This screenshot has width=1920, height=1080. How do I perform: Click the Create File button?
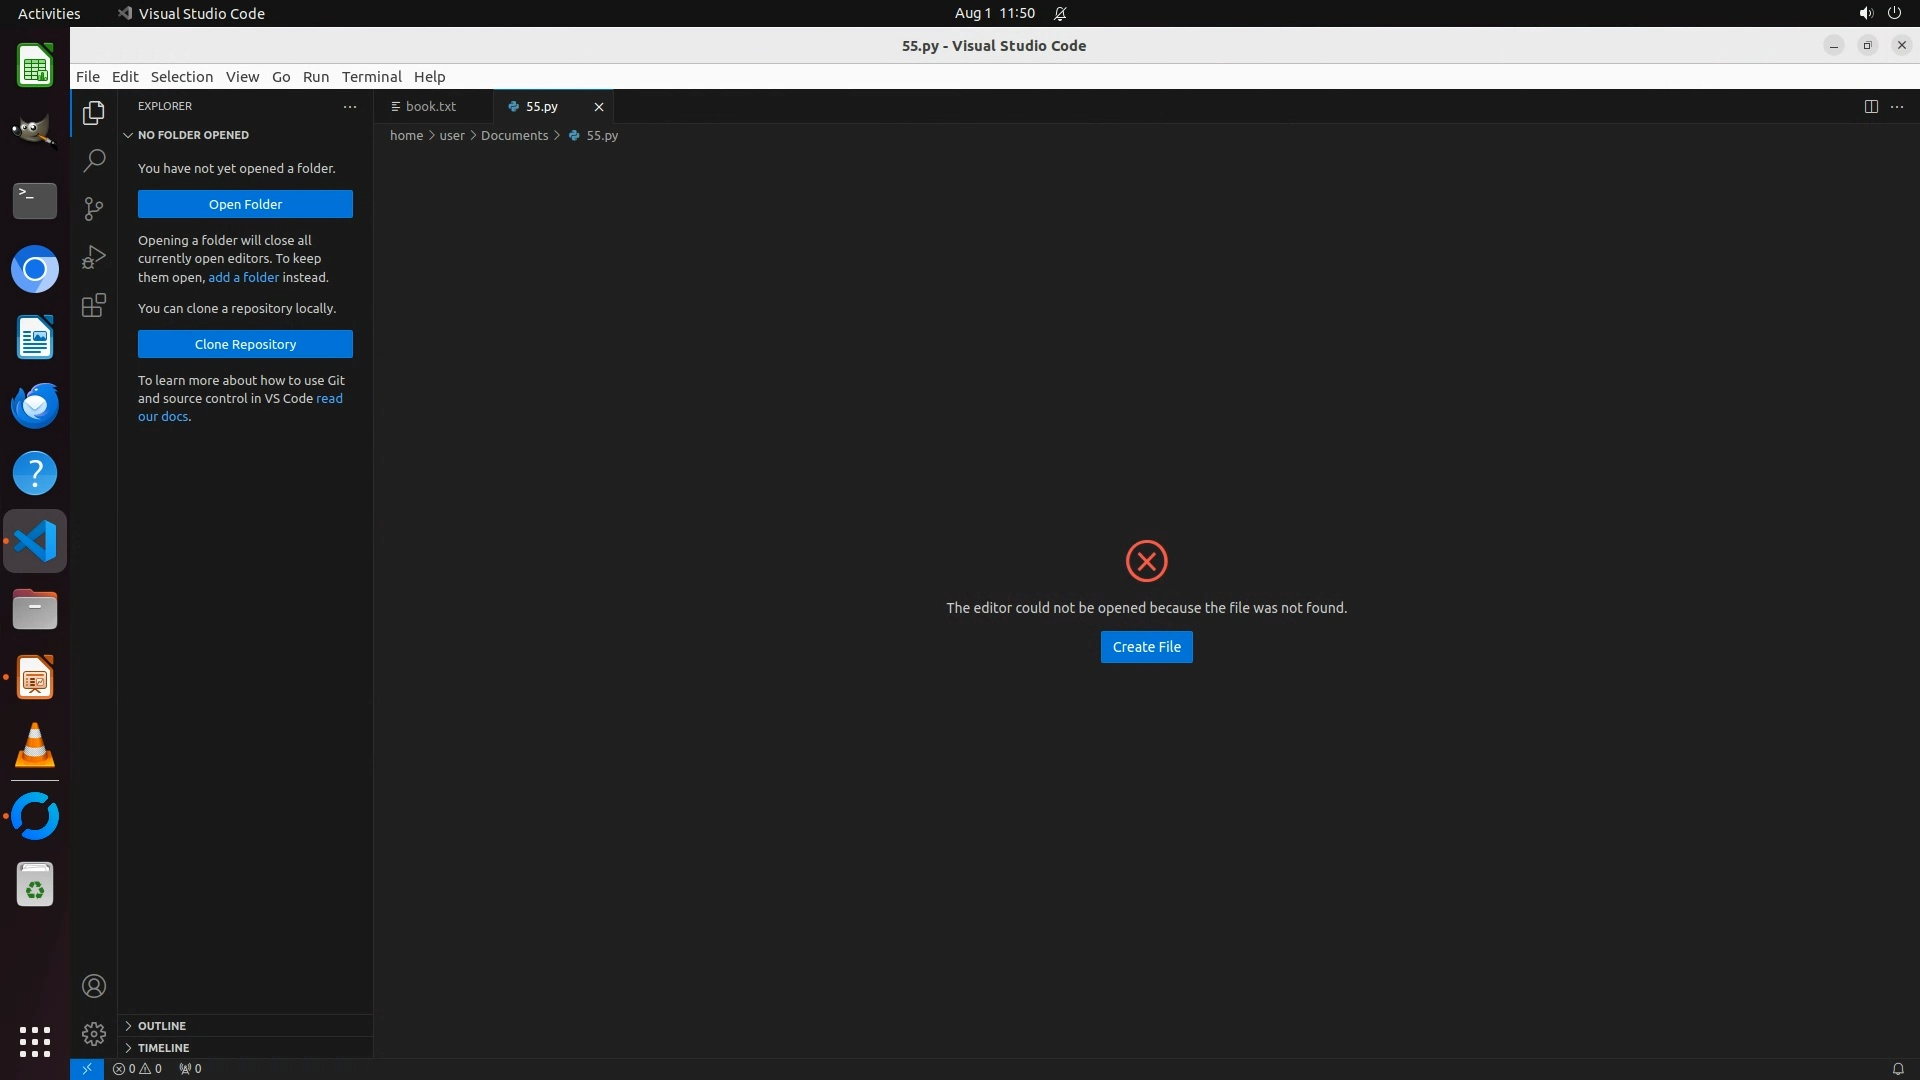coord(1146,647)
